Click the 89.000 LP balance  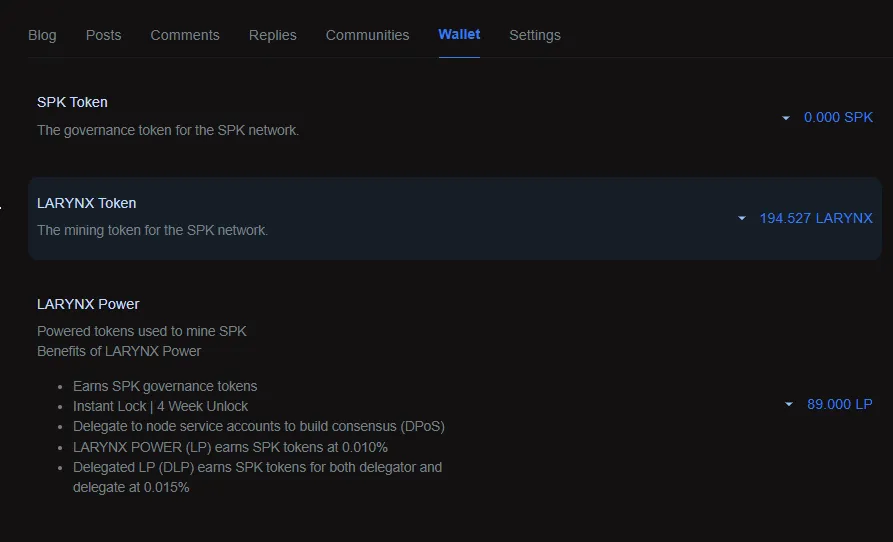(839, 404)
